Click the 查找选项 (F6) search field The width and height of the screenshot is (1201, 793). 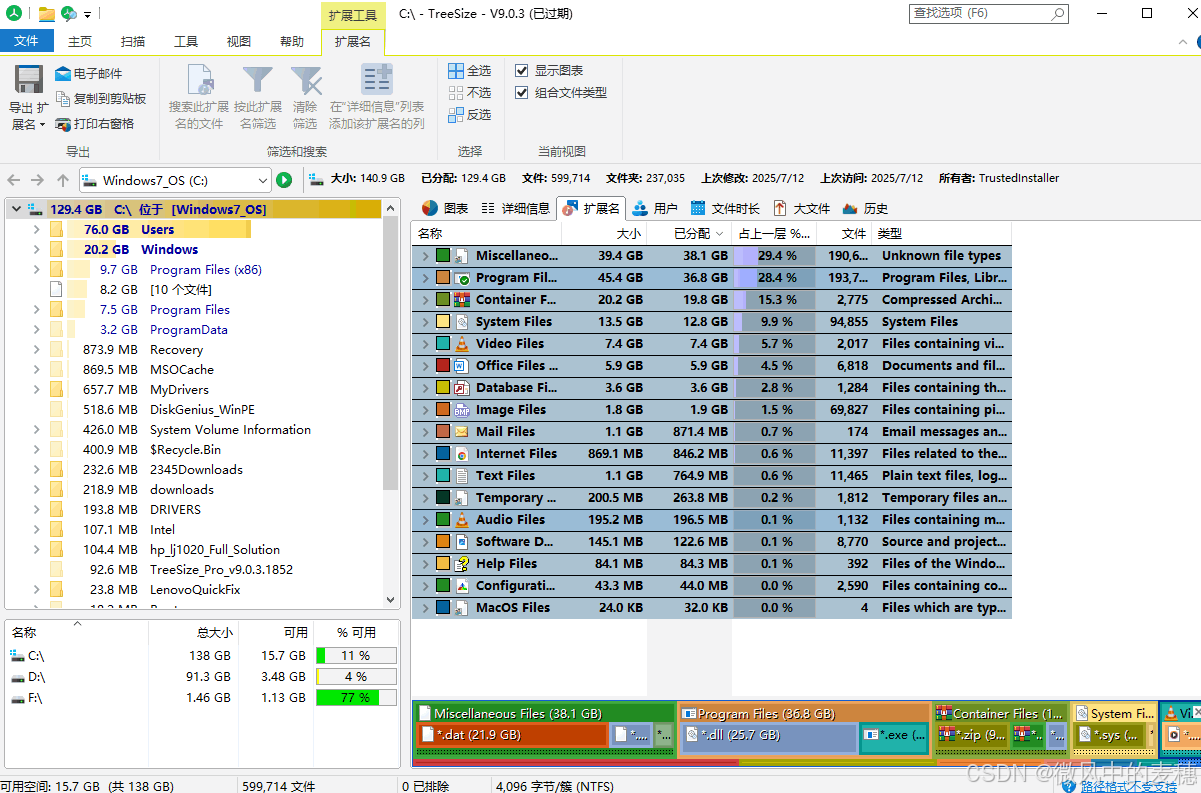[988, 13]
